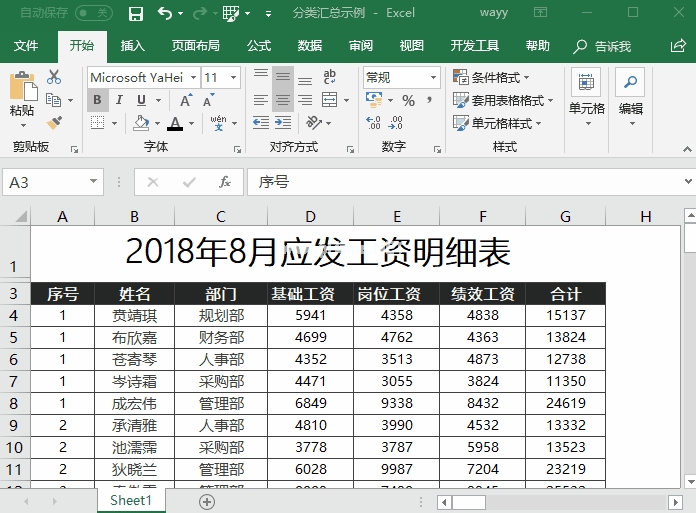Click the percent style icon
Image resolution: width=696 pixels, height=513 pixels.
[x=408, y=100]
